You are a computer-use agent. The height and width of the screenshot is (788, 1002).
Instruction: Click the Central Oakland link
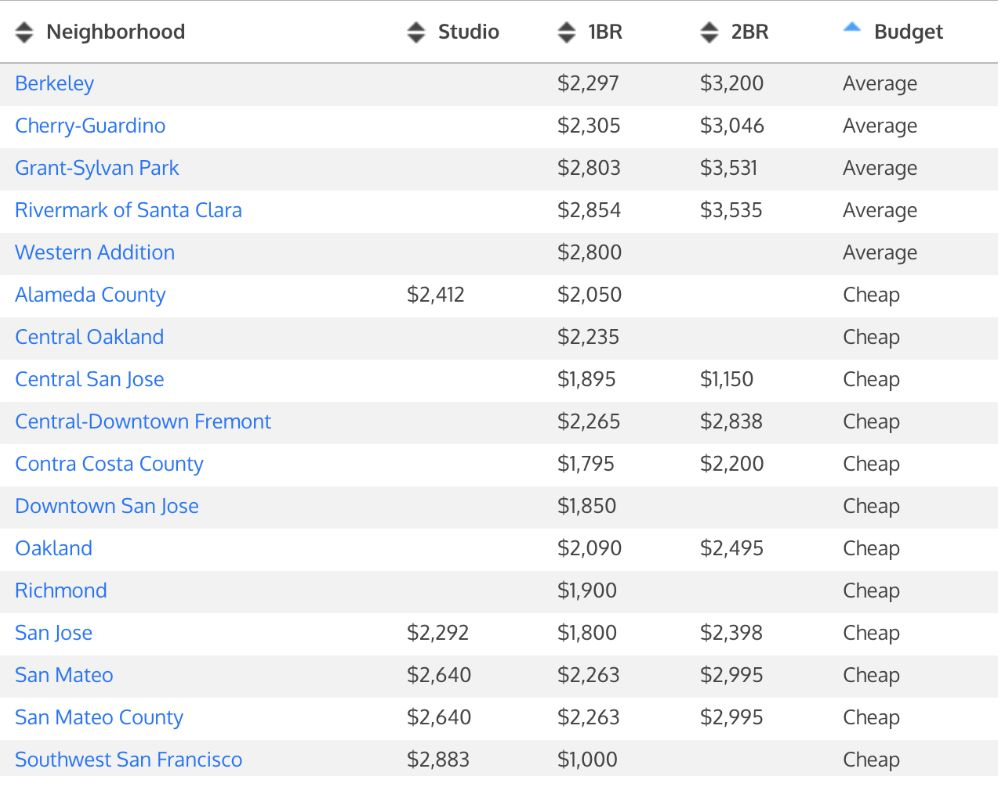[89, 337]
